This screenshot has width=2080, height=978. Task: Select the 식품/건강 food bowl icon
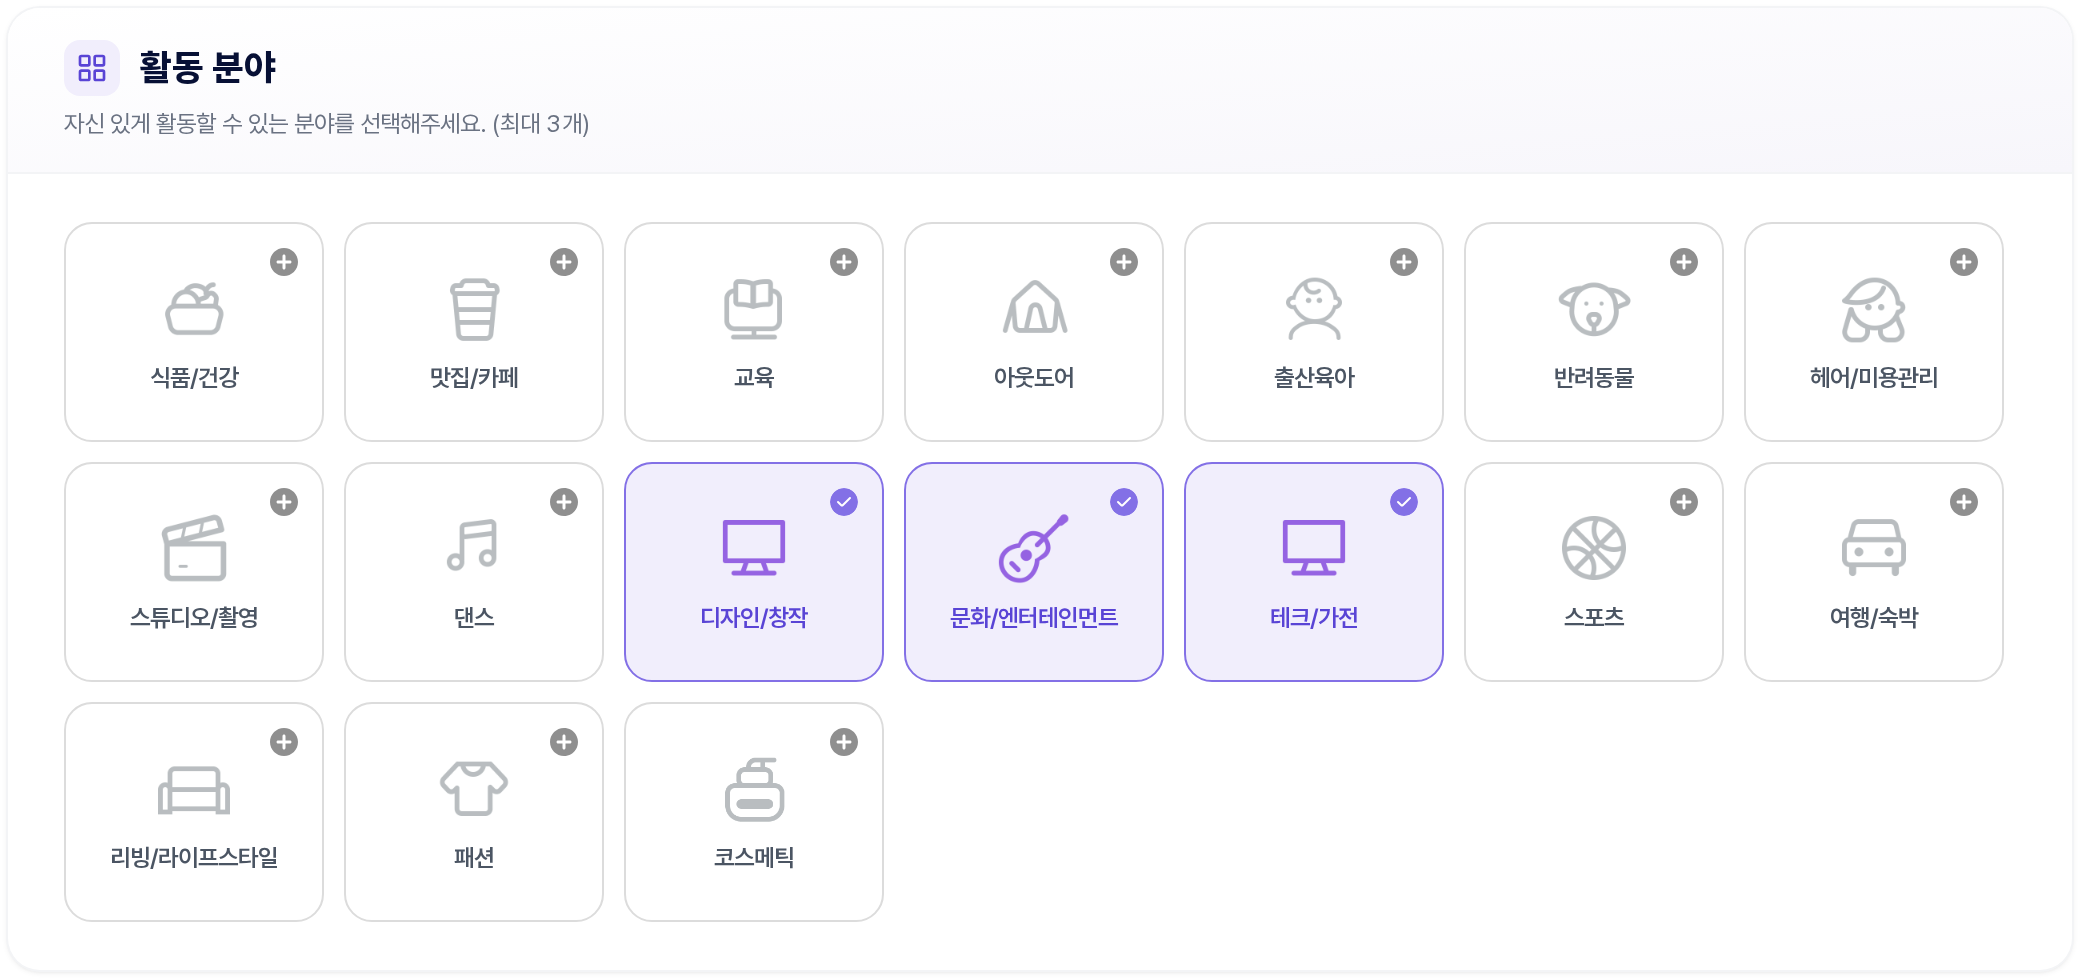pyautogui.click(x=194, y=308)
